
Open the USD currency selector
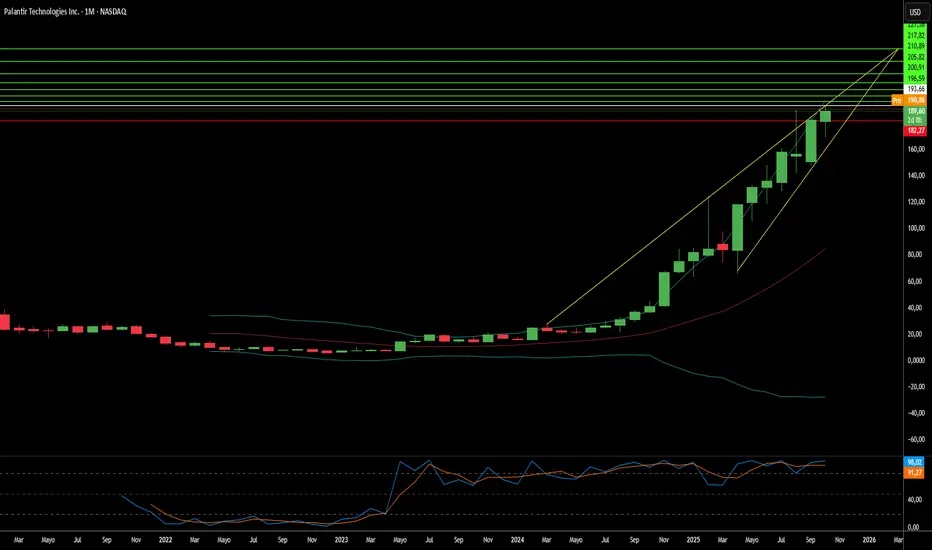(x=915, y=12)
